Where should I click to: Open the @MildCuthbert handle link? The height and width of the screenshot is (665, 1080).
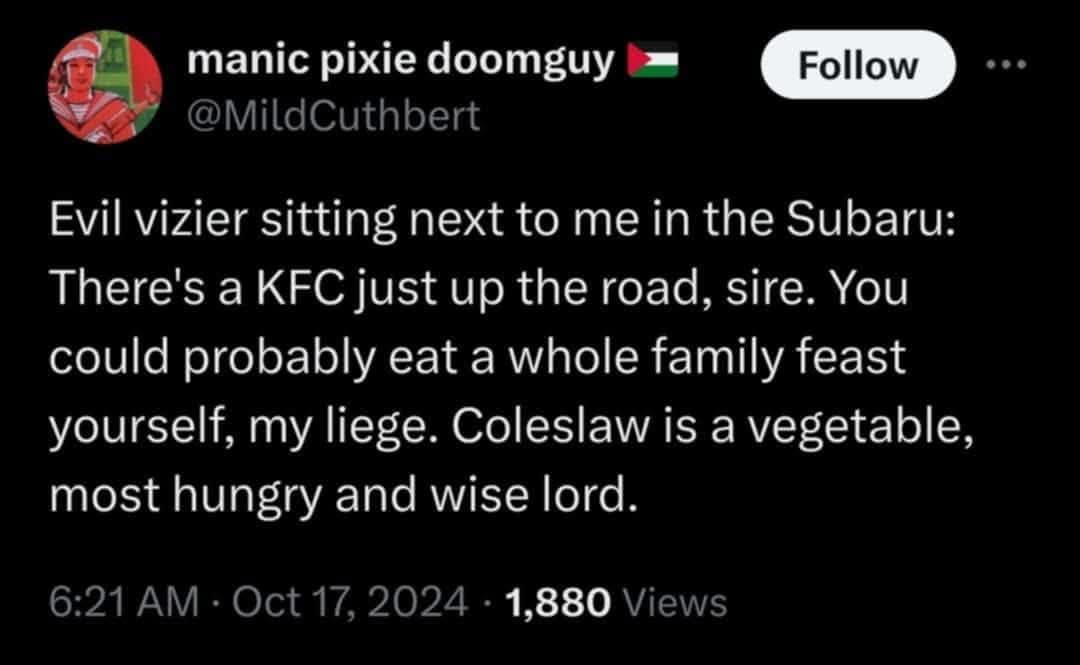tap(336, 117)
